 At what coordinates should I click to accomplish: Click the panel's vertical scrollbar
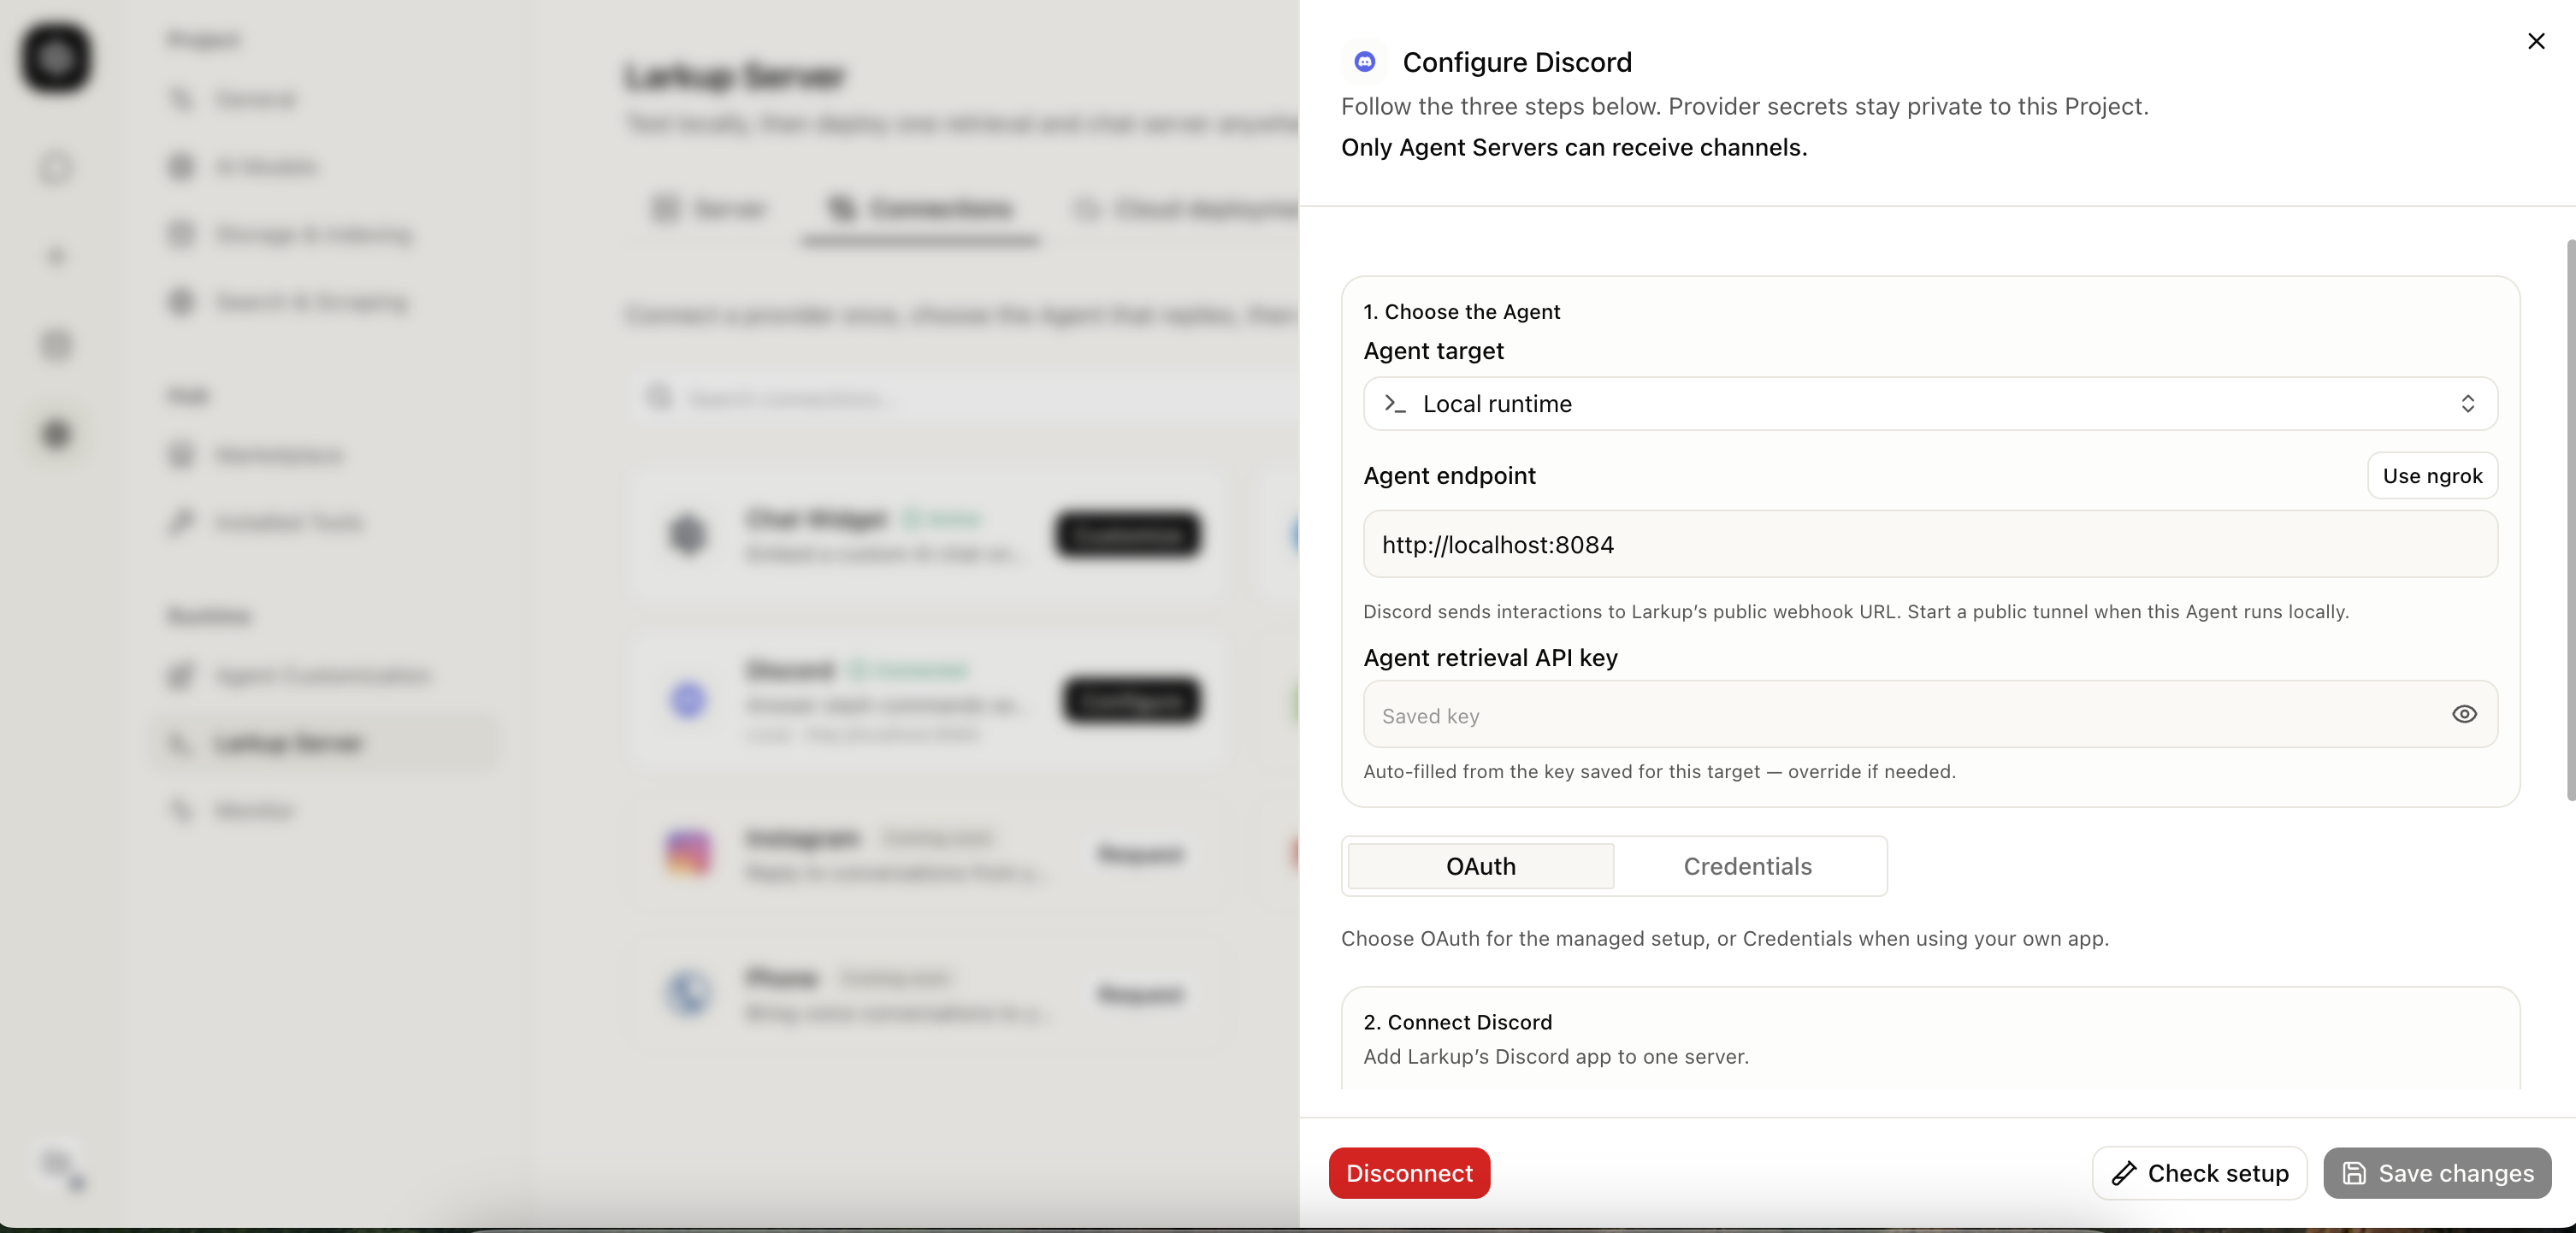(2570, 520)
